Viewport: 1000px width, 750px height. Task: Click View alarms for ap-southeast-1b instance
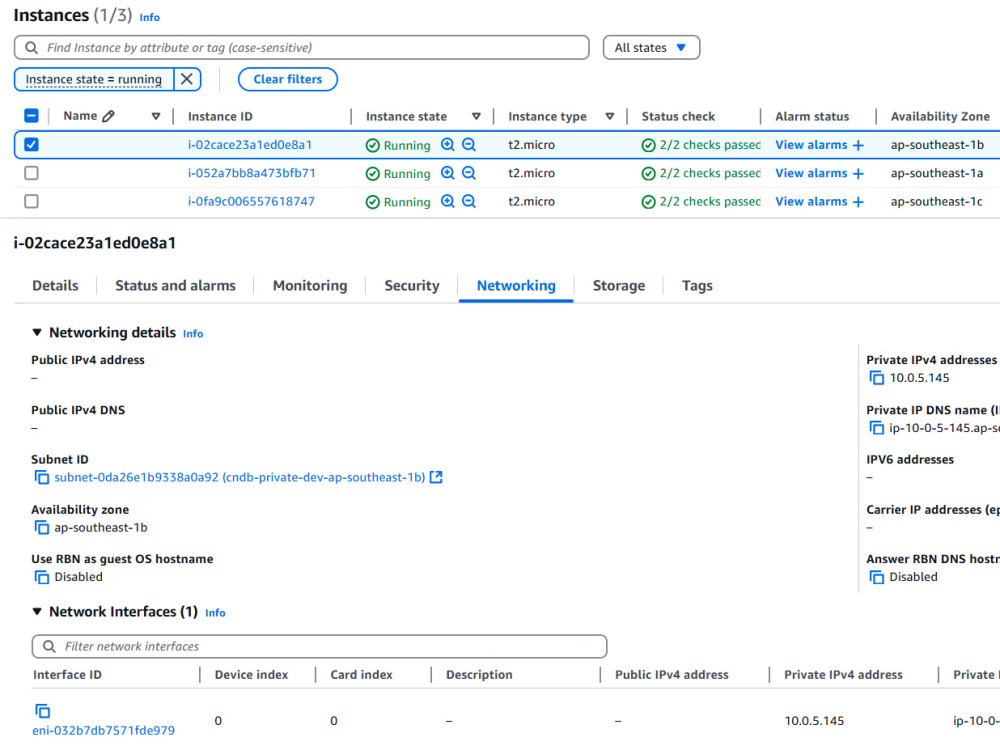point(811,145)
